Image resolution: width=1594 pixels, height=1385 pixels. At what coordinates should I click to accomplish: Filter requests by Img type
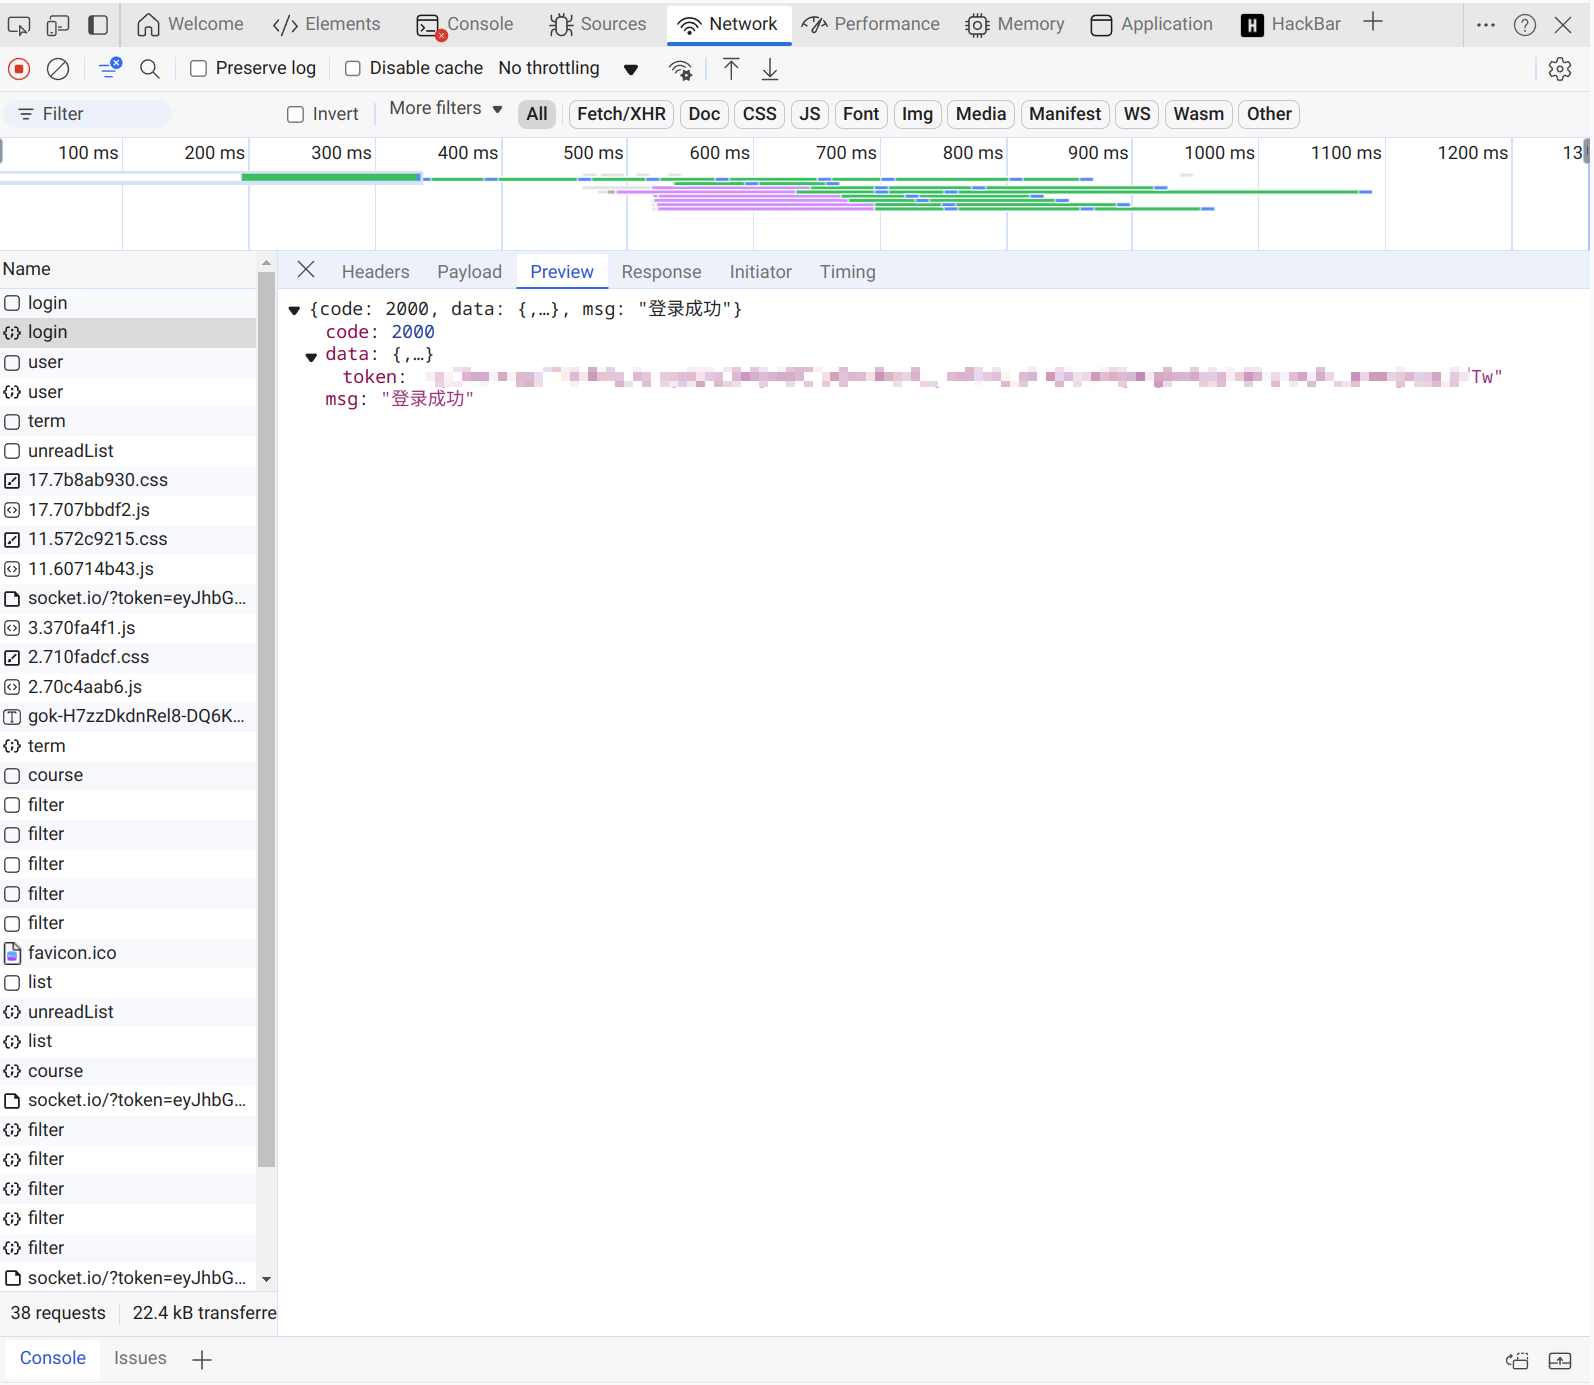point(917,114)
